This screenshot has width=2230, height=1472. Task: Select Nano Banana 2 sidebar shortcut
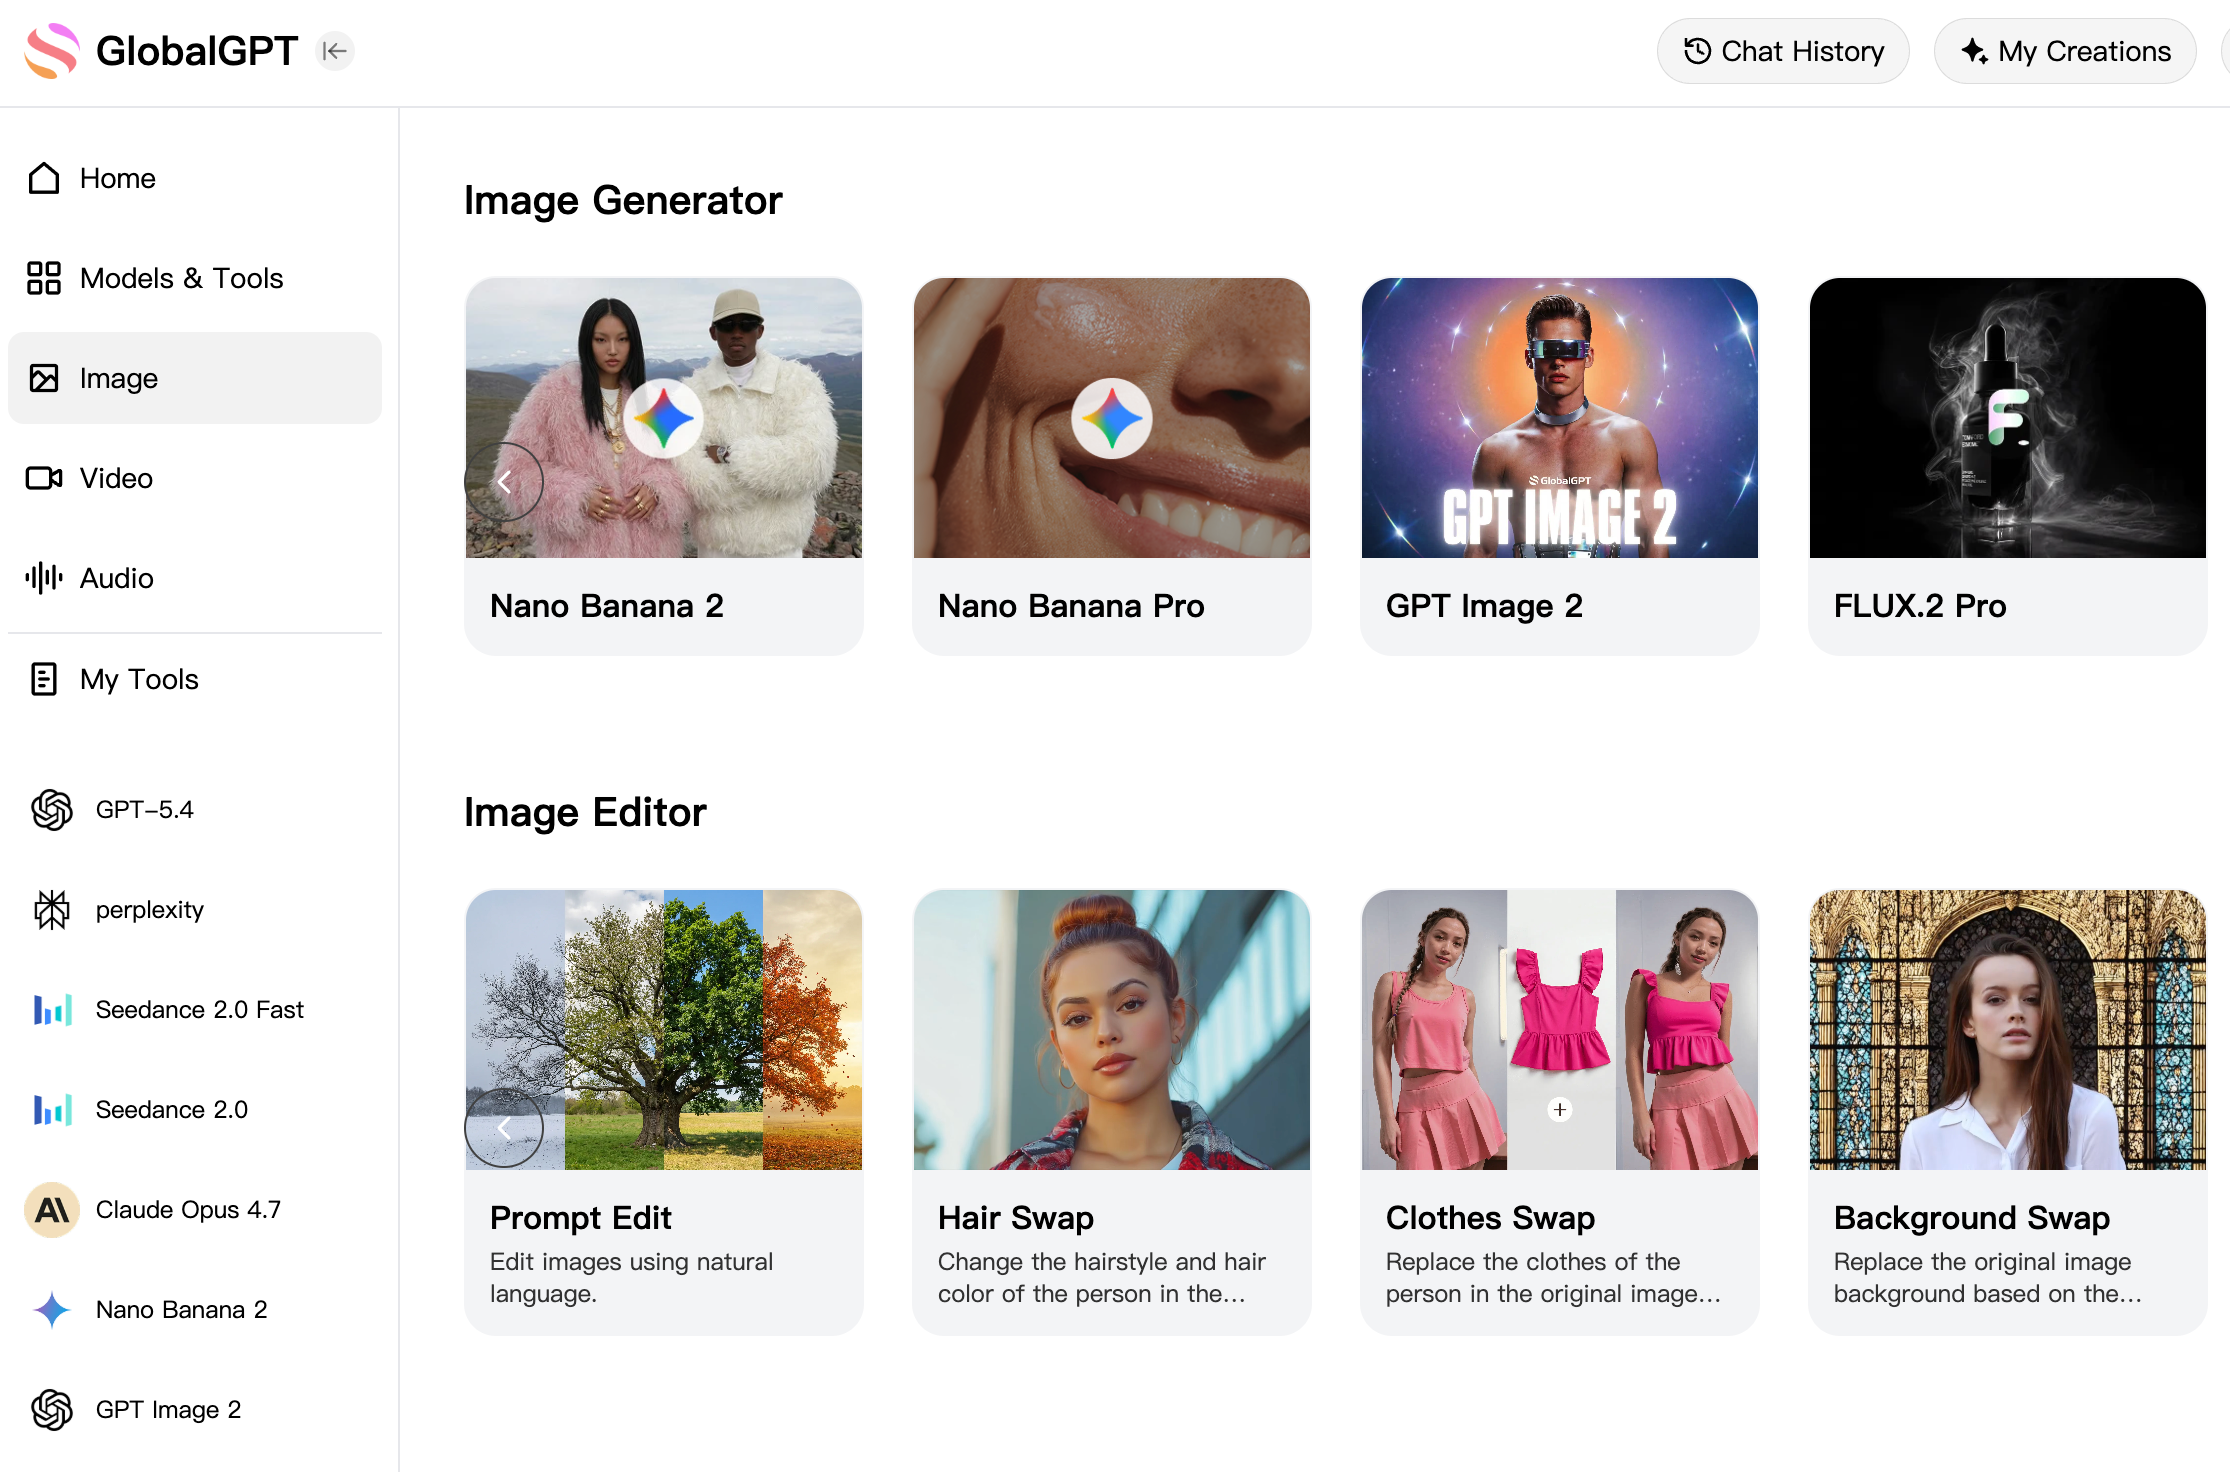(x=181, y=1309)
